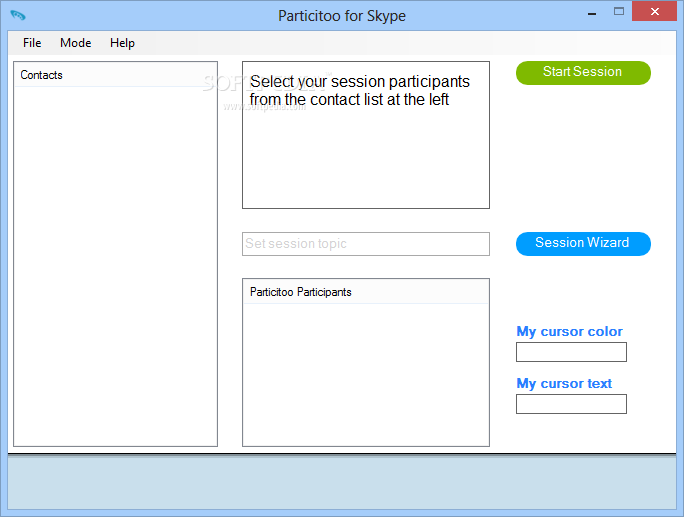Viewport: 684px width, 517px height.
Task: Minimize the Particitoo for Skype window
Action: (592, 12)
